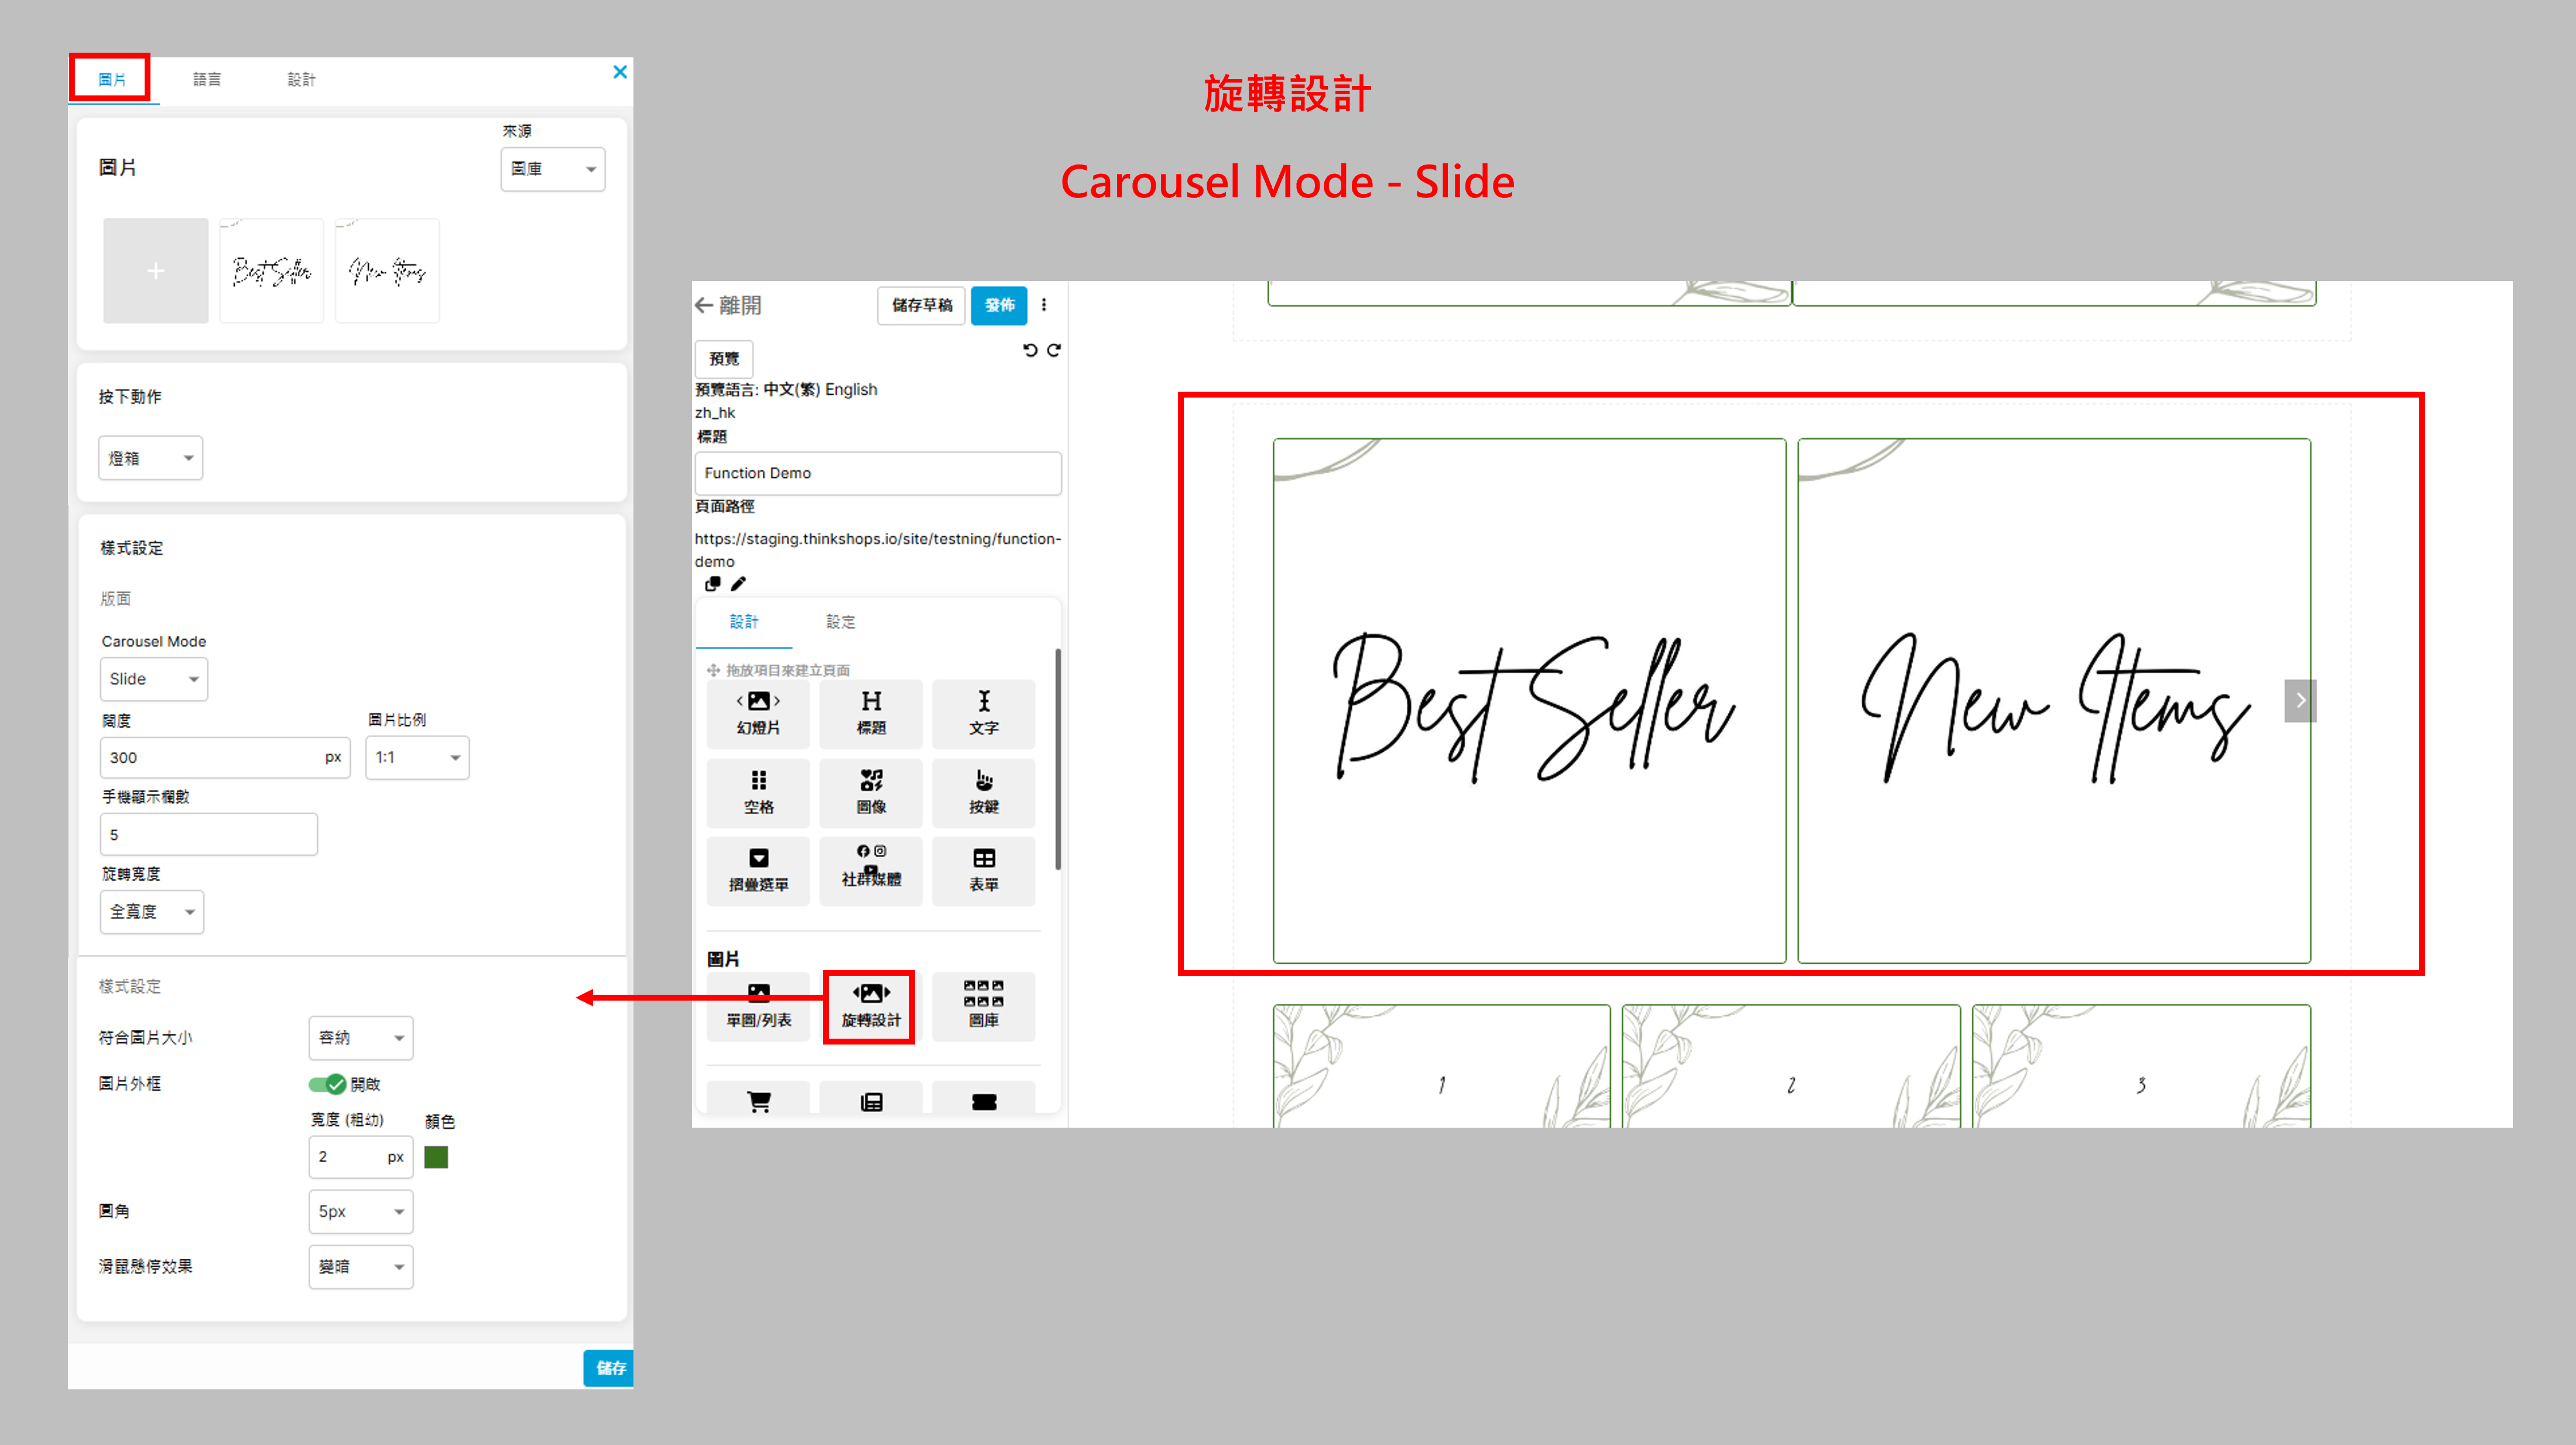Expand the 圖片比例 1:1 ratio dropdown
This screenshot has width=2576, height=1445.
[417, 757]
